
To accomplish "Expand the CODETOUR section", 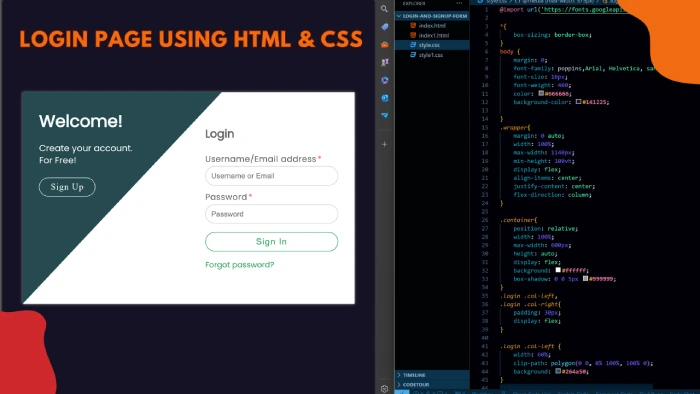I will coord(432,384).
